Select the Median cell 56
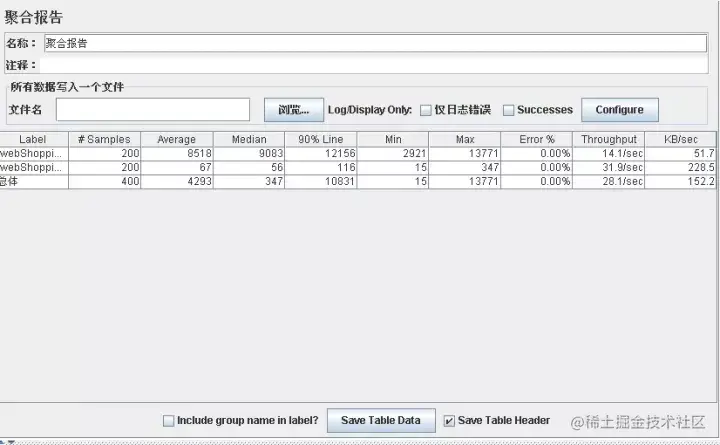720x445 pixels. [249, 168]
